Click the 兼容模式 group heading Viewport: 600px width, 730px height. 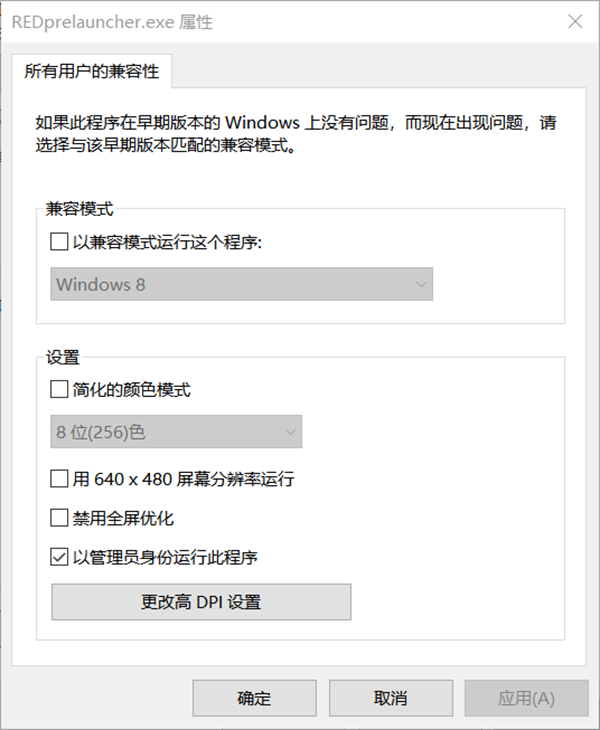(x=80, y=209)
